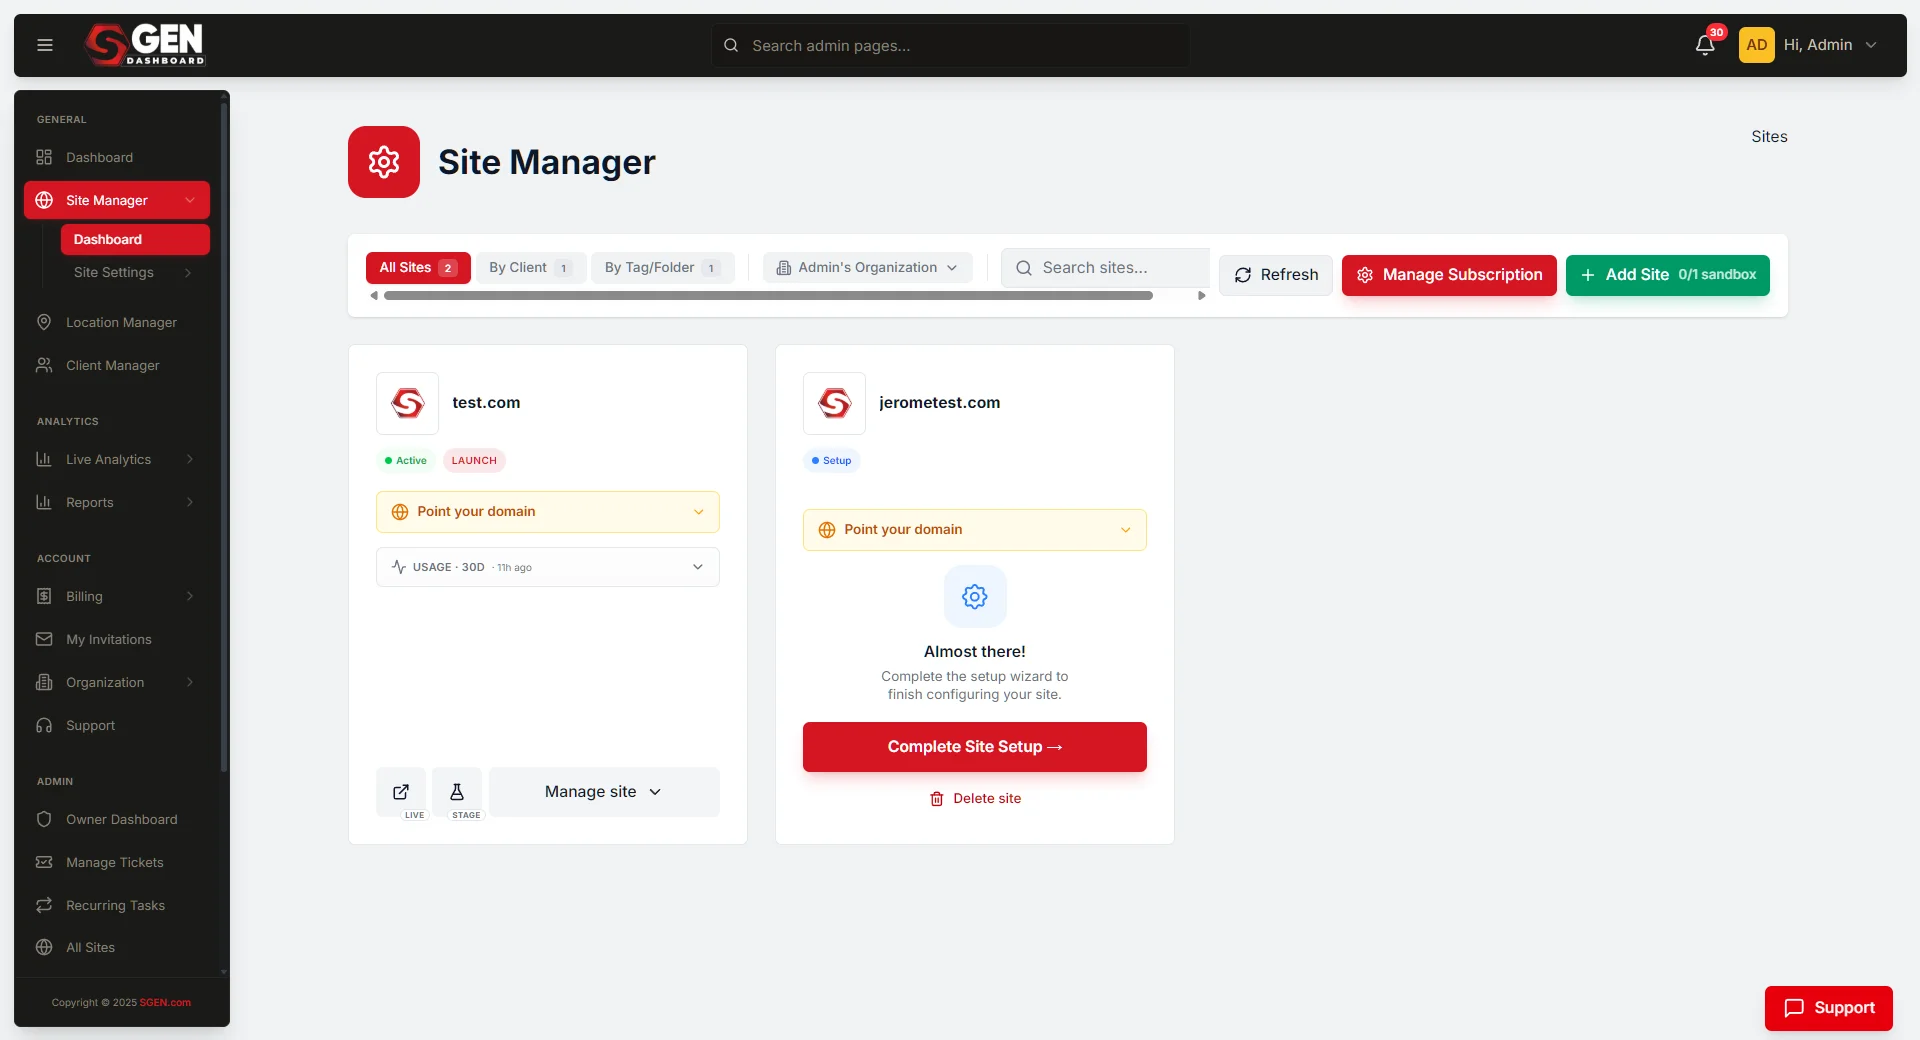Click the Live Analytics chart icon

point(44,459)
